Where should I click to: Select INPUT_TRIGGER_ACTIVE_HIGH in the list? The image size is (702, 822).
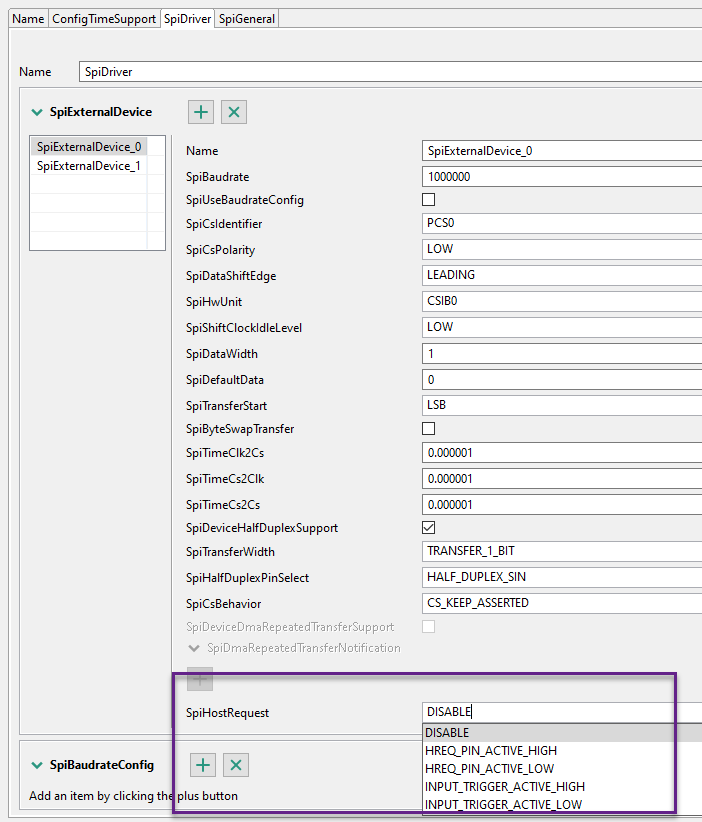505,787
